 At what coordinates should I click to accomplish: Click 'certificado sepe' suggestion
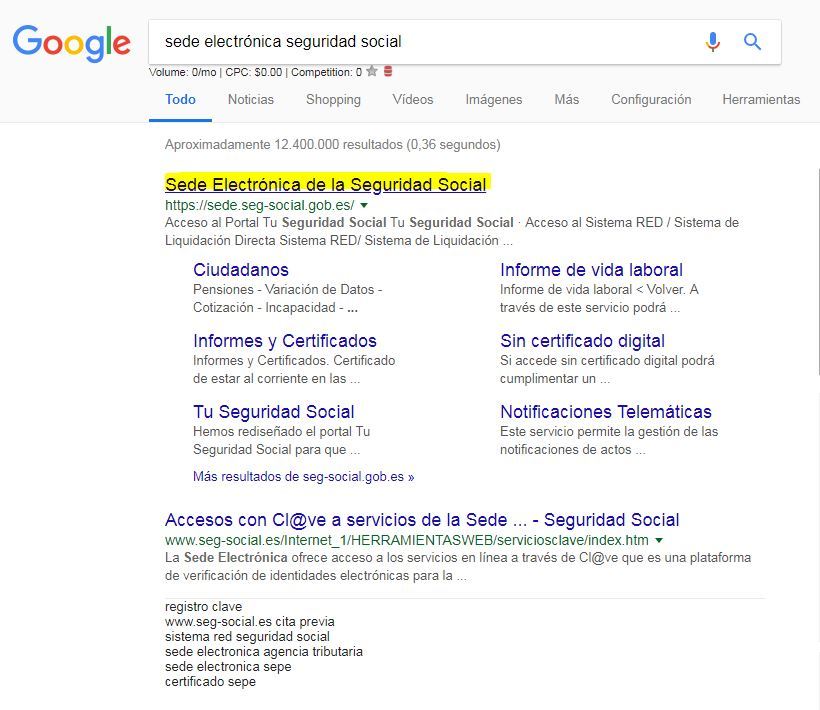tap(210, 682)
